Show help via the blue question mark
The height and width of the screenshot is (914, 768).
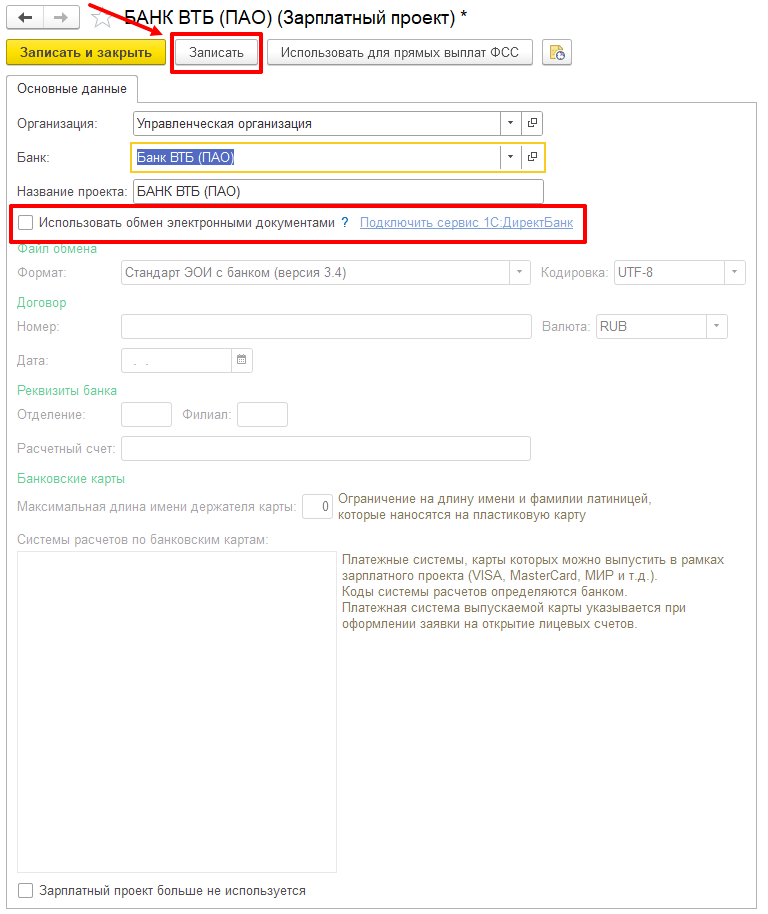click(x=345, y=223)
